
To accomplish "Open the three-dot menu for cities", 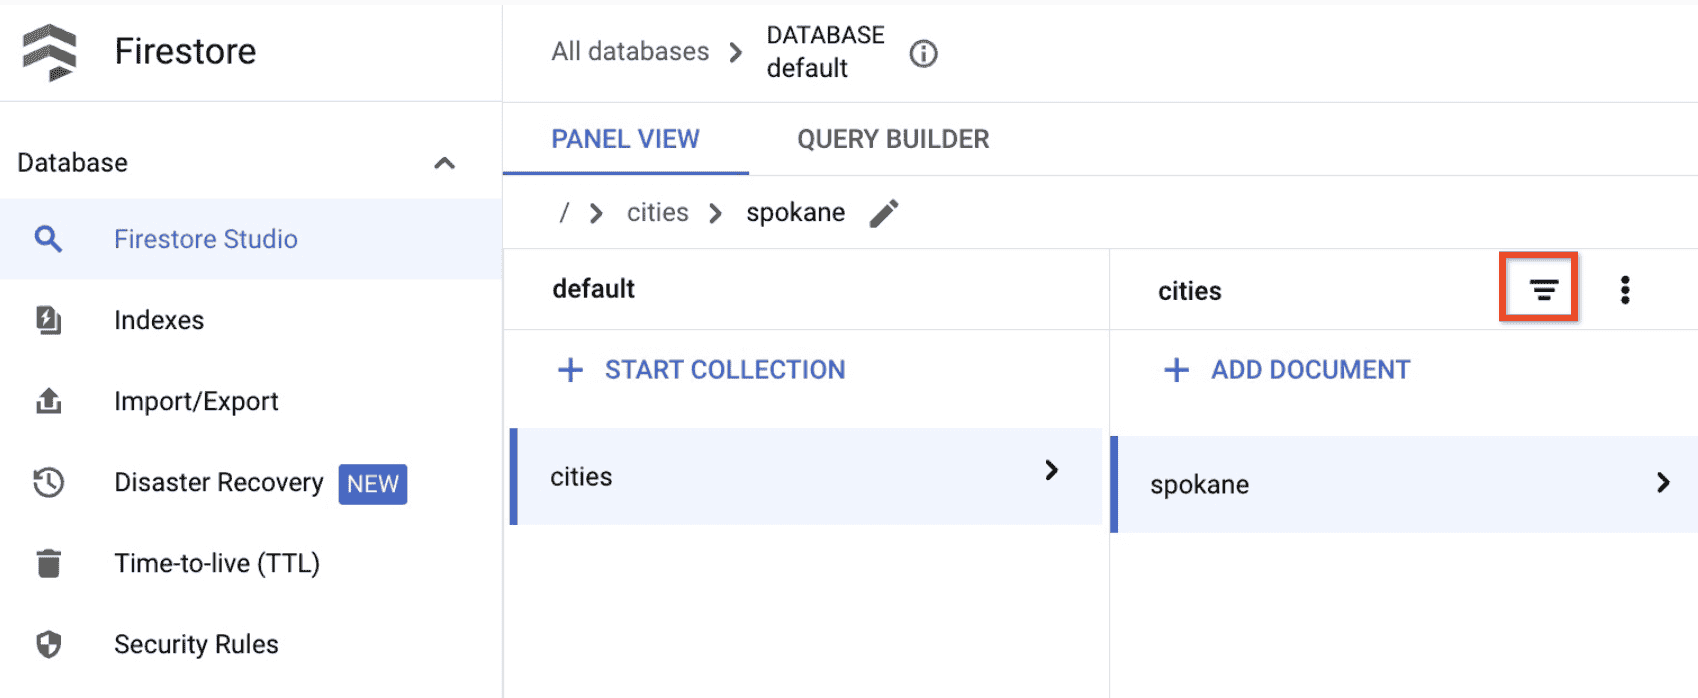I will pos(1624,290).
